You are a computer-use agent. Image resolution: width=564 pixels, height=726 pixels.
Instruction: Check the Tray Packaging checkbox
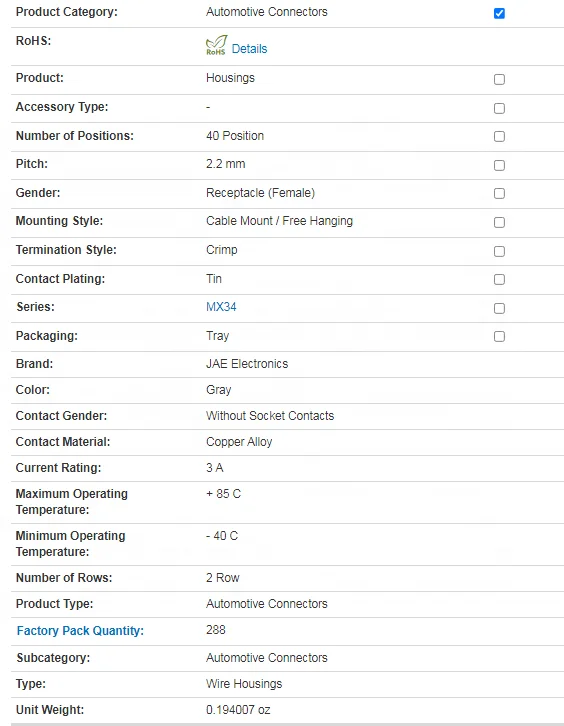coord(499,337)
